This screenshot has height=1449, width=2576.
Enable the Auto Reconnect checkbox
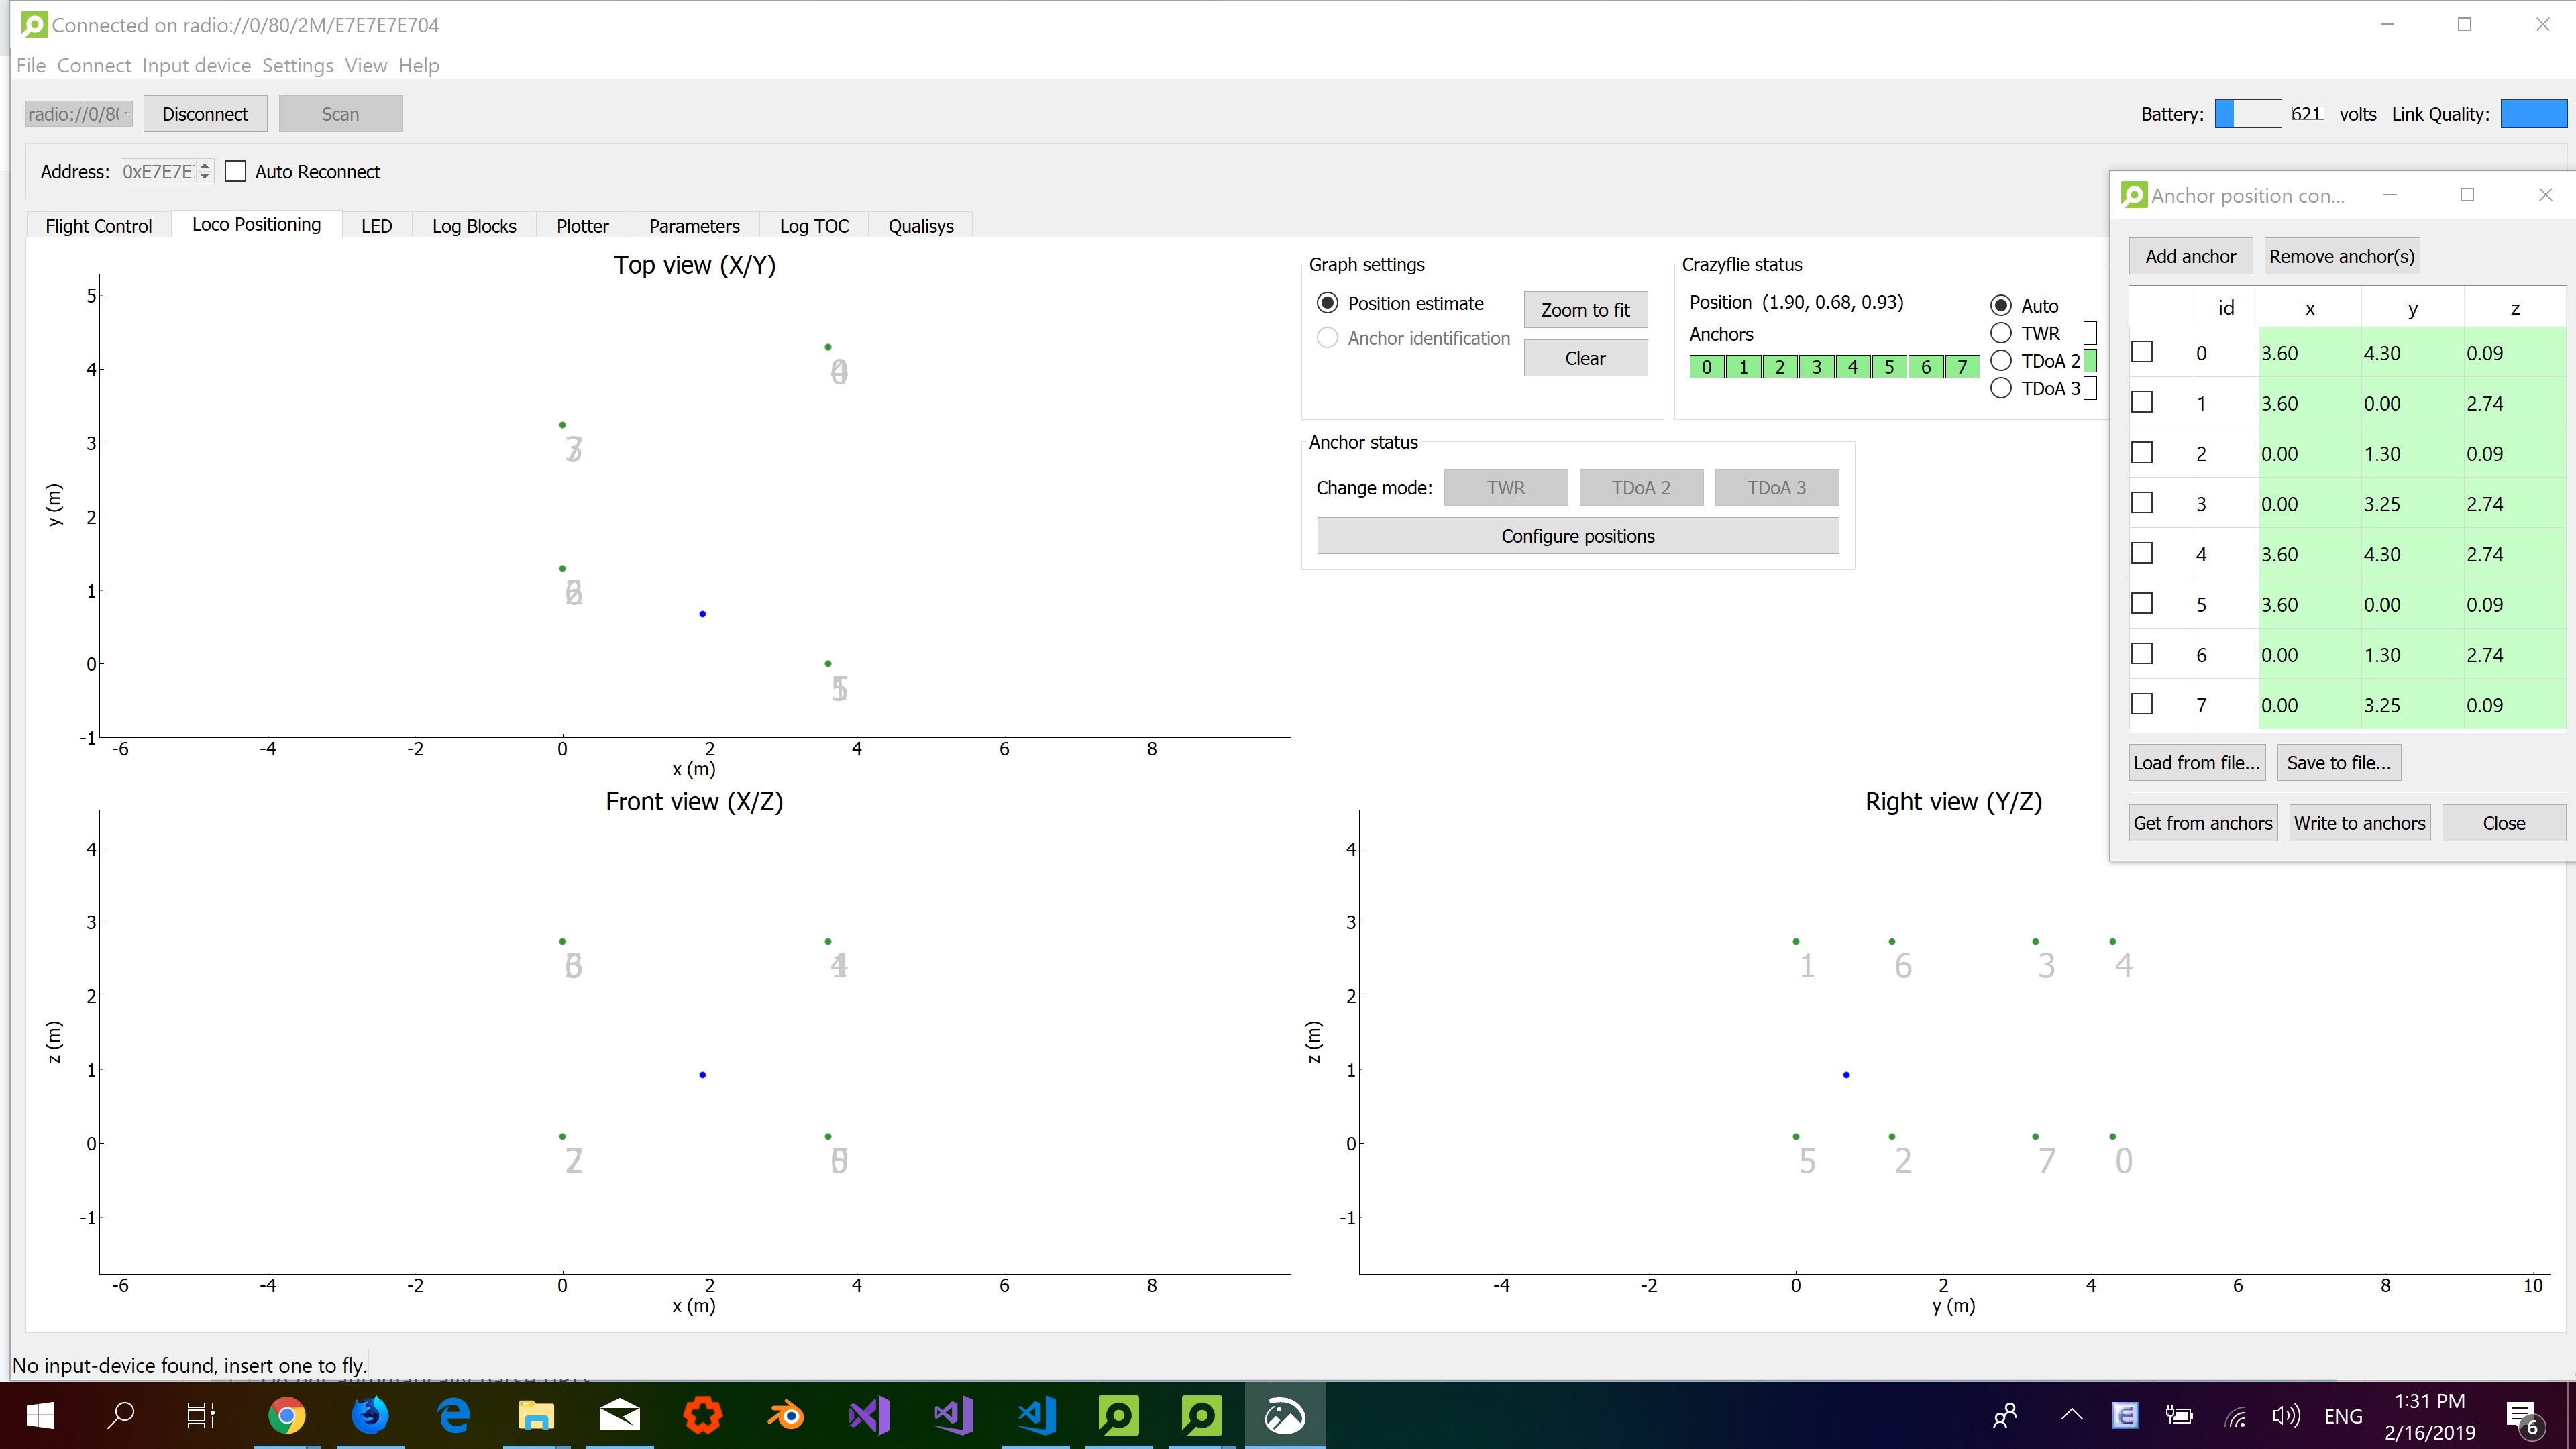point(236,172)
